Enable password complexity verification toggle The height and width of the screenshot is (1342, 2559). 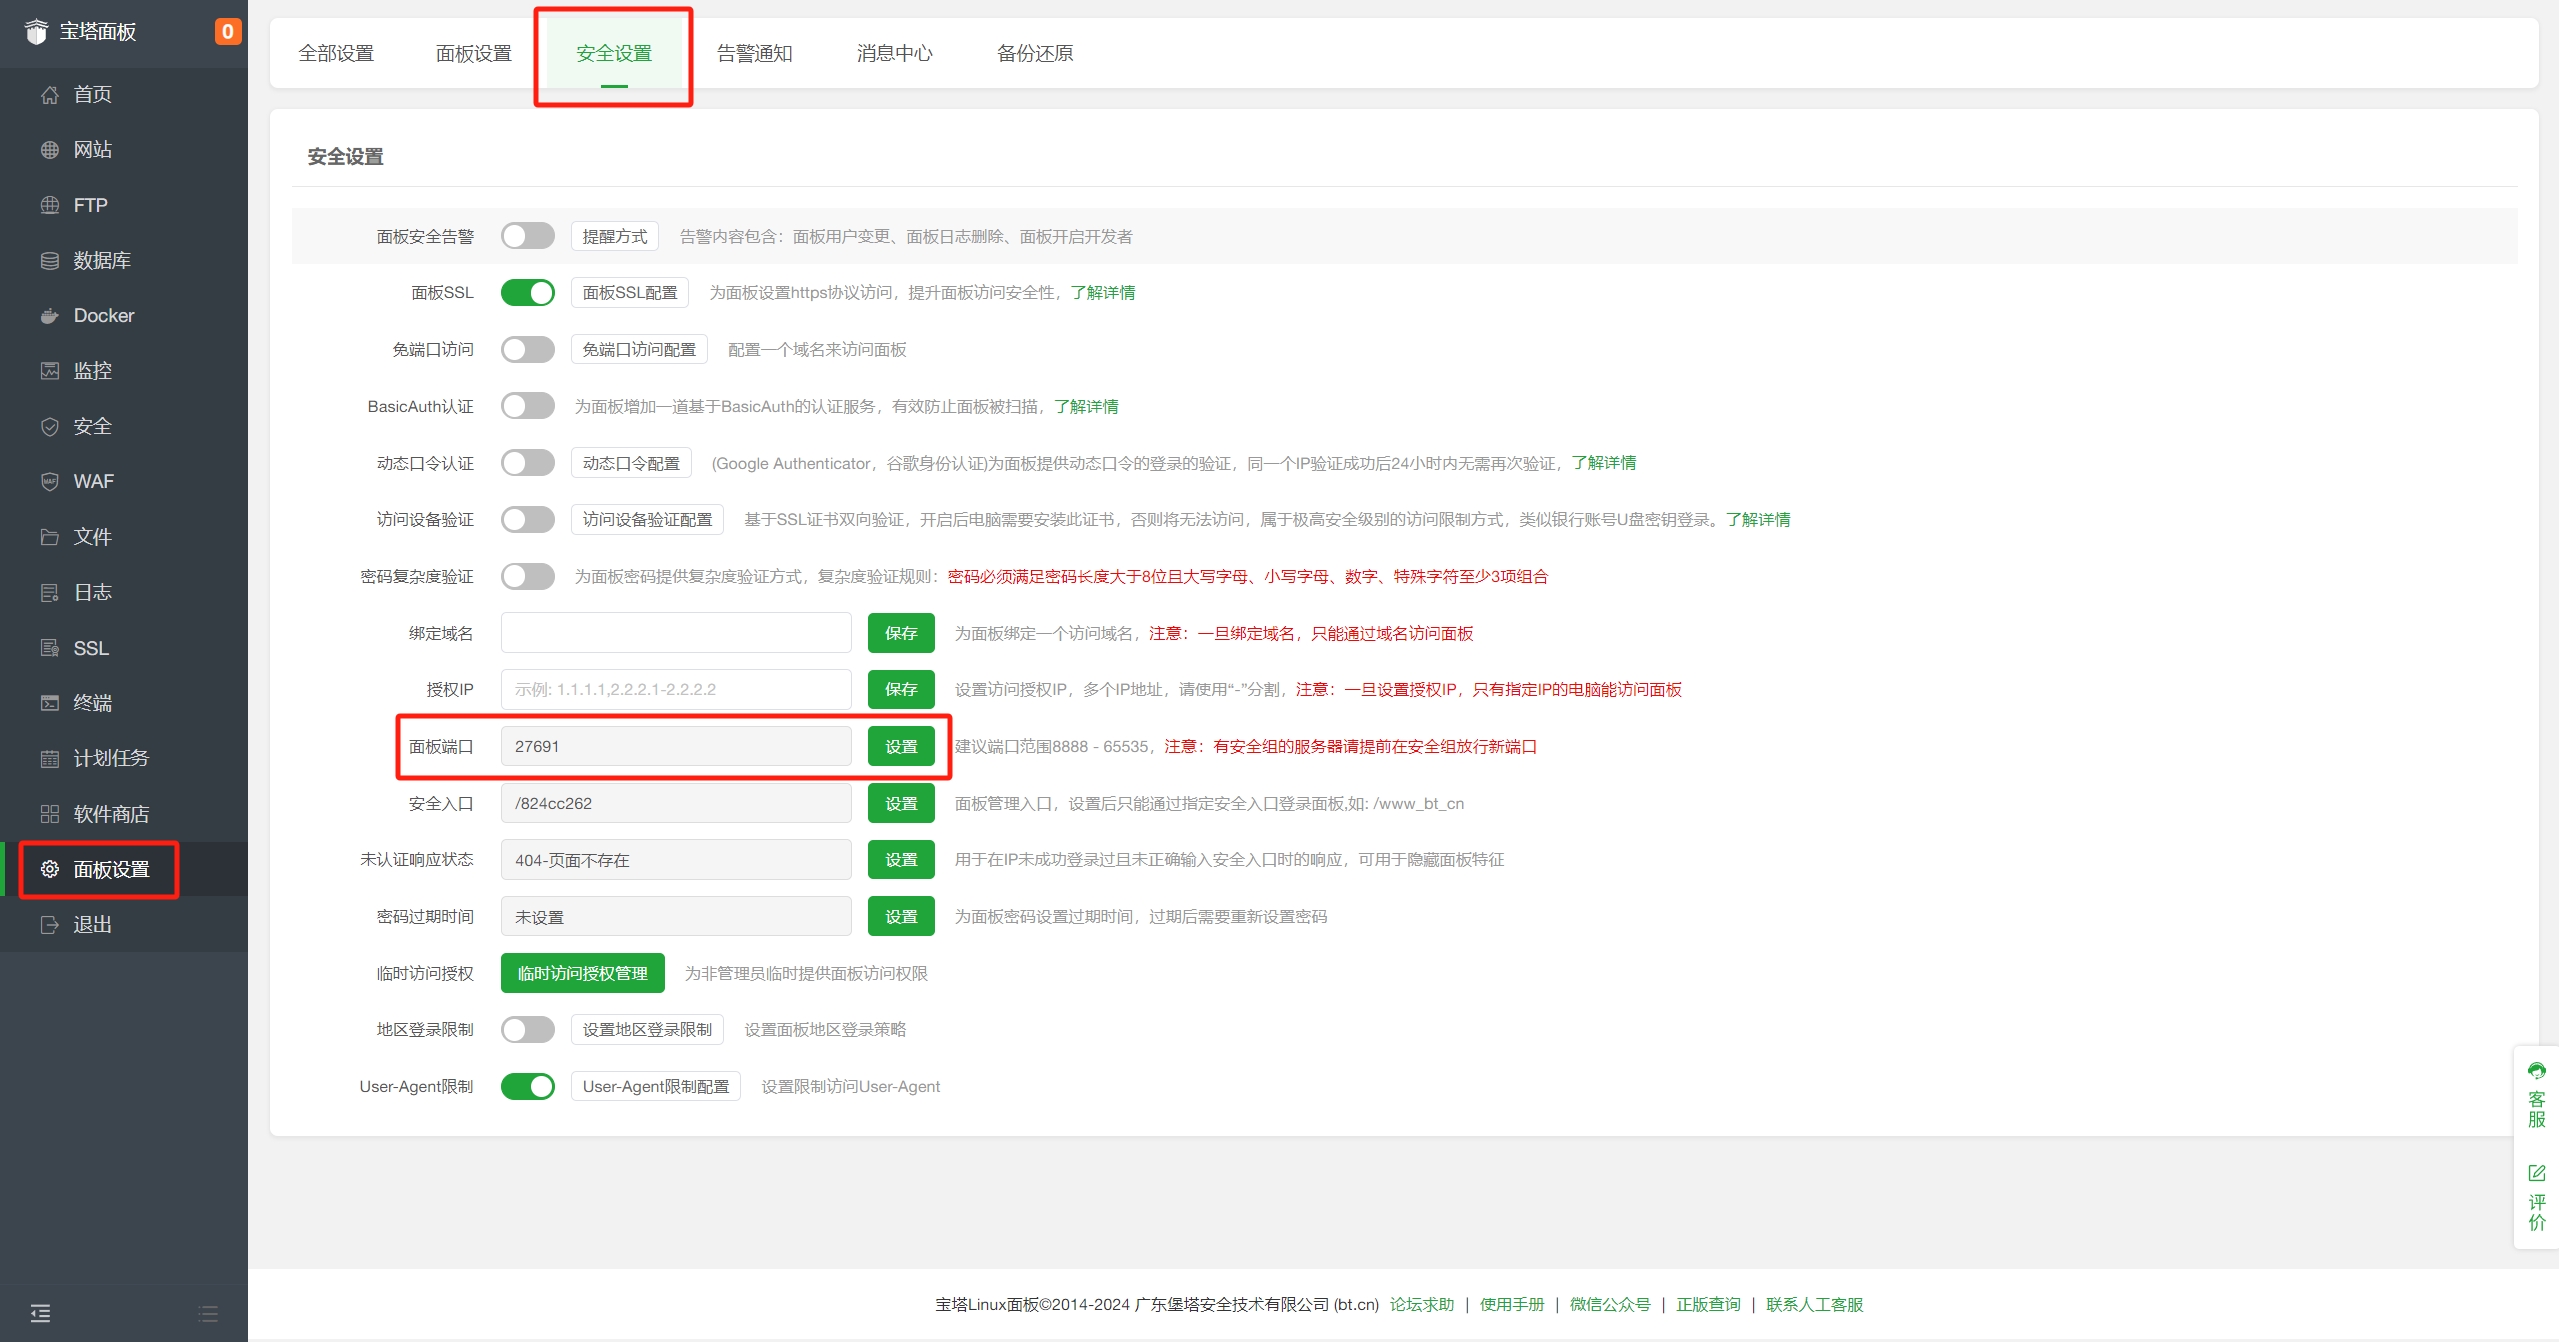[x=527, y=577]
